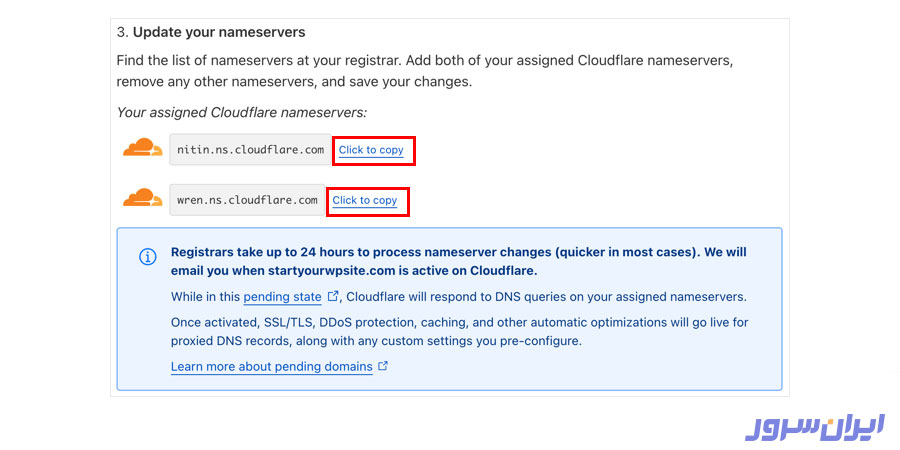This screenshot has height=450, width=900.
Task: Copy the wren.ns.cloudflare.com nameserver
Action: tap(365, 200)
